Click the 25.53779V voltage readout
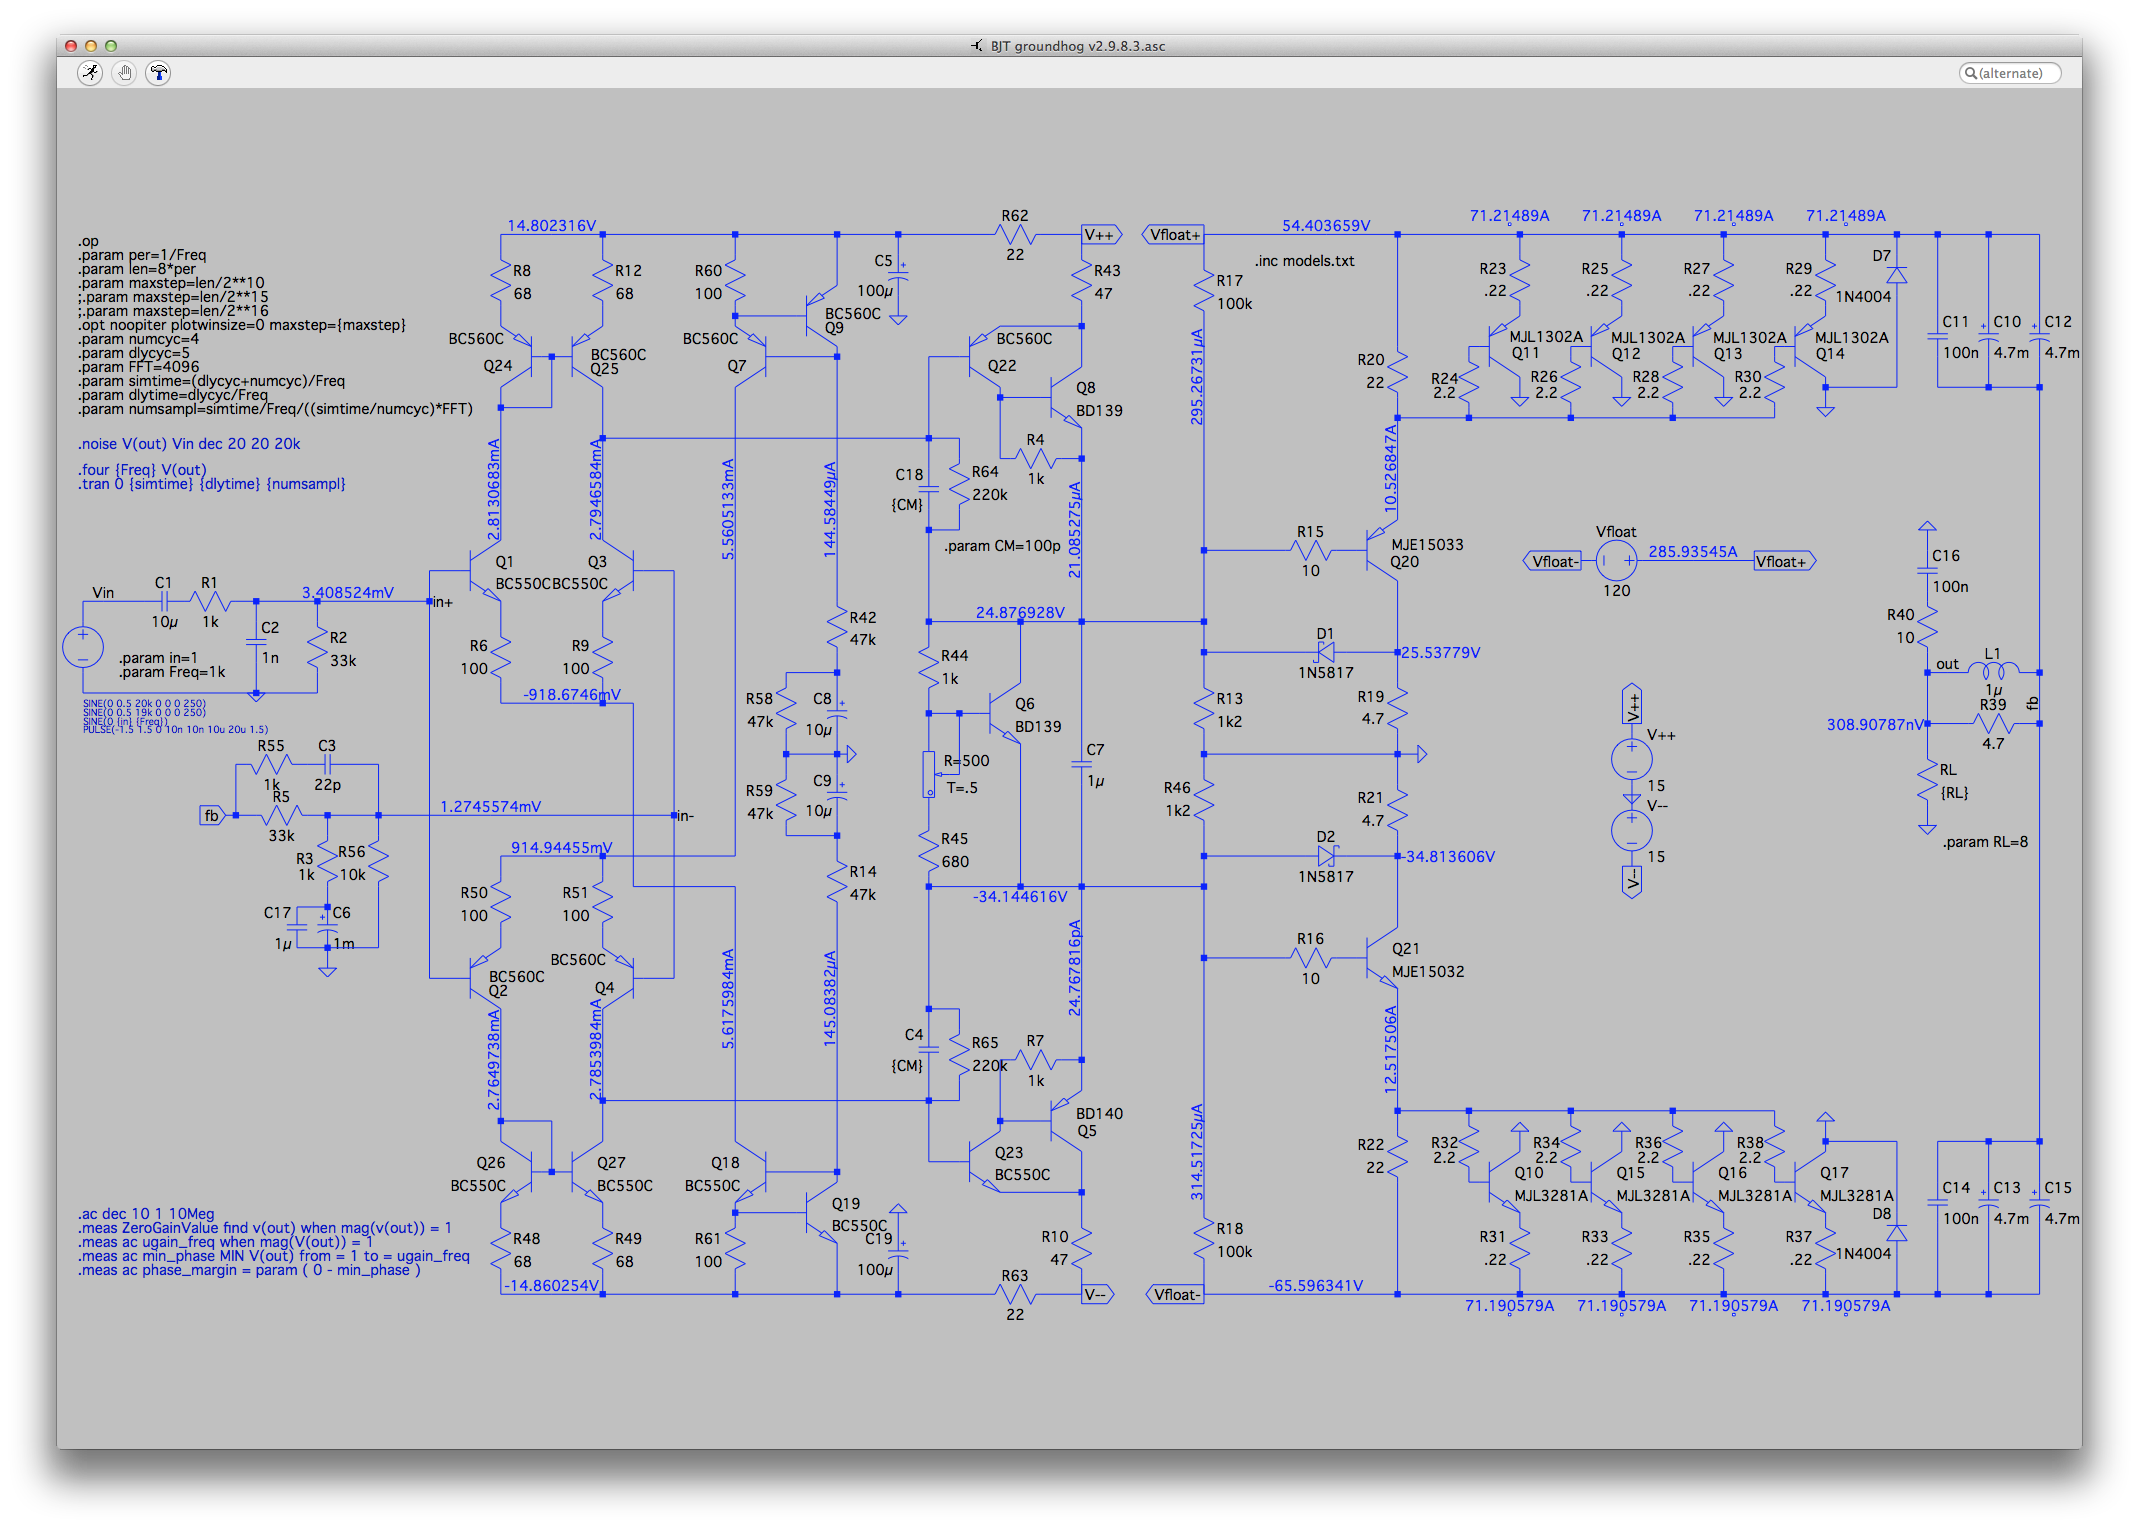The image size is (2139, 1528). (1440, 652)
